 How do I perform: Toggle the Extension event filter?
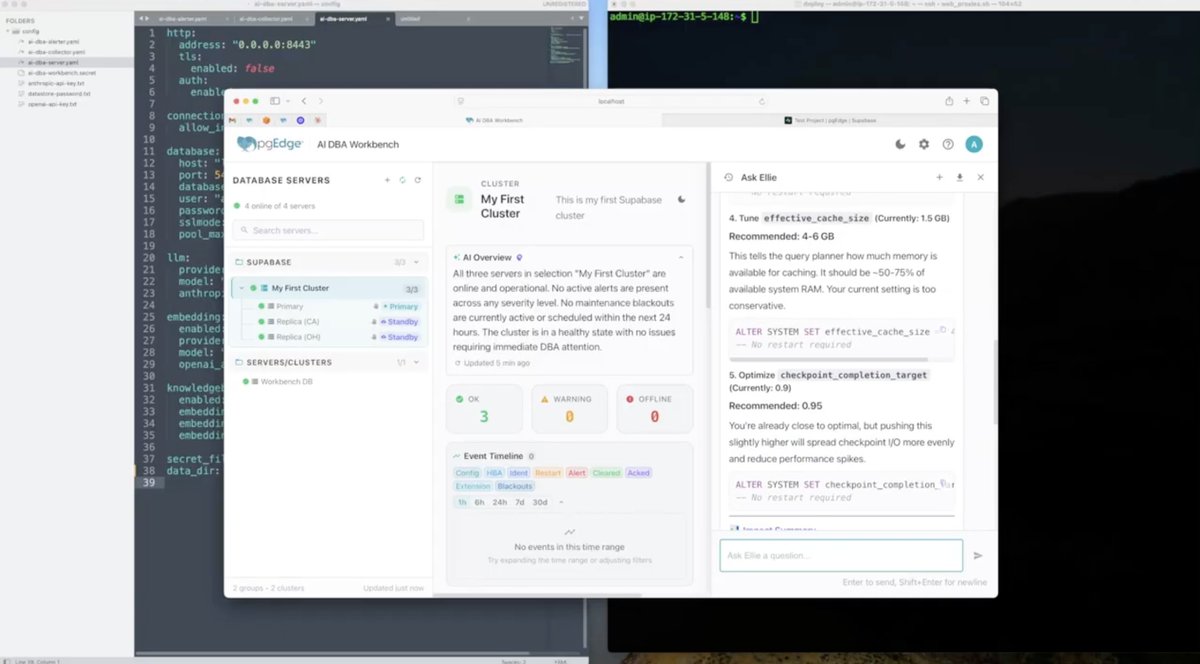pos(473,486)
